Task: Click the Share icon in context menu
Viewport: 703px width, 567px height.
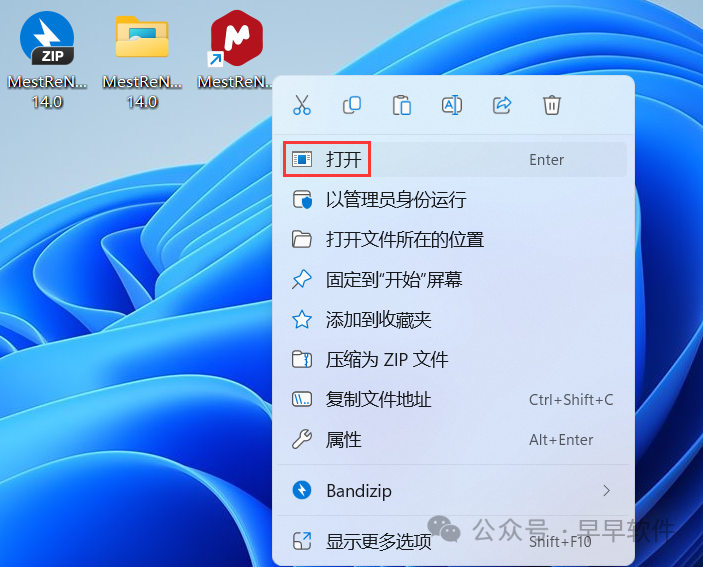Action: (x=502, y=105)
